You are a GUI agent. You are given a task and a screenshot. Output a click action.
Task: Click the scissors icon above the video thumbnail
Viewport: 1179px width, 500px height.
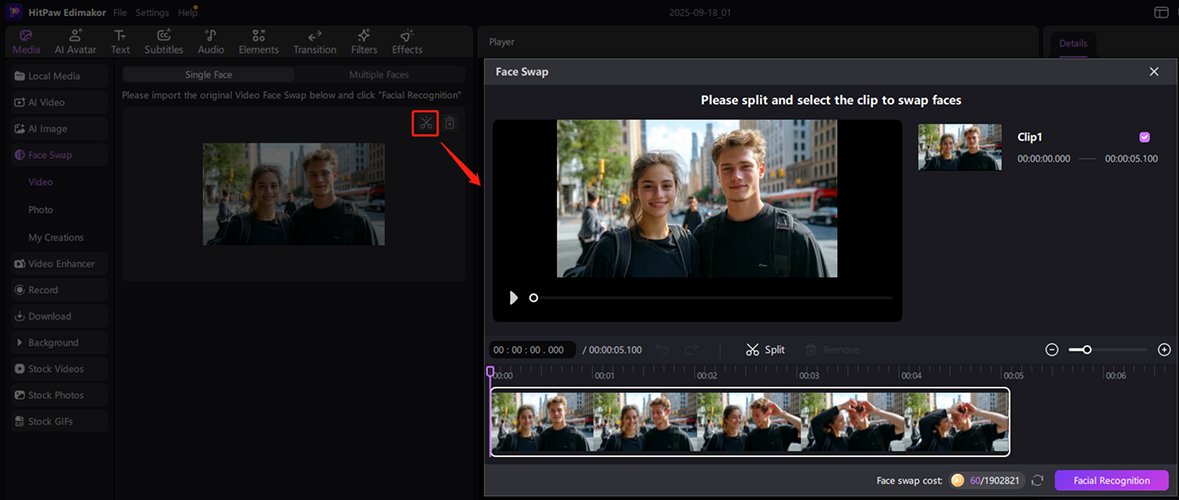point(426,123)
